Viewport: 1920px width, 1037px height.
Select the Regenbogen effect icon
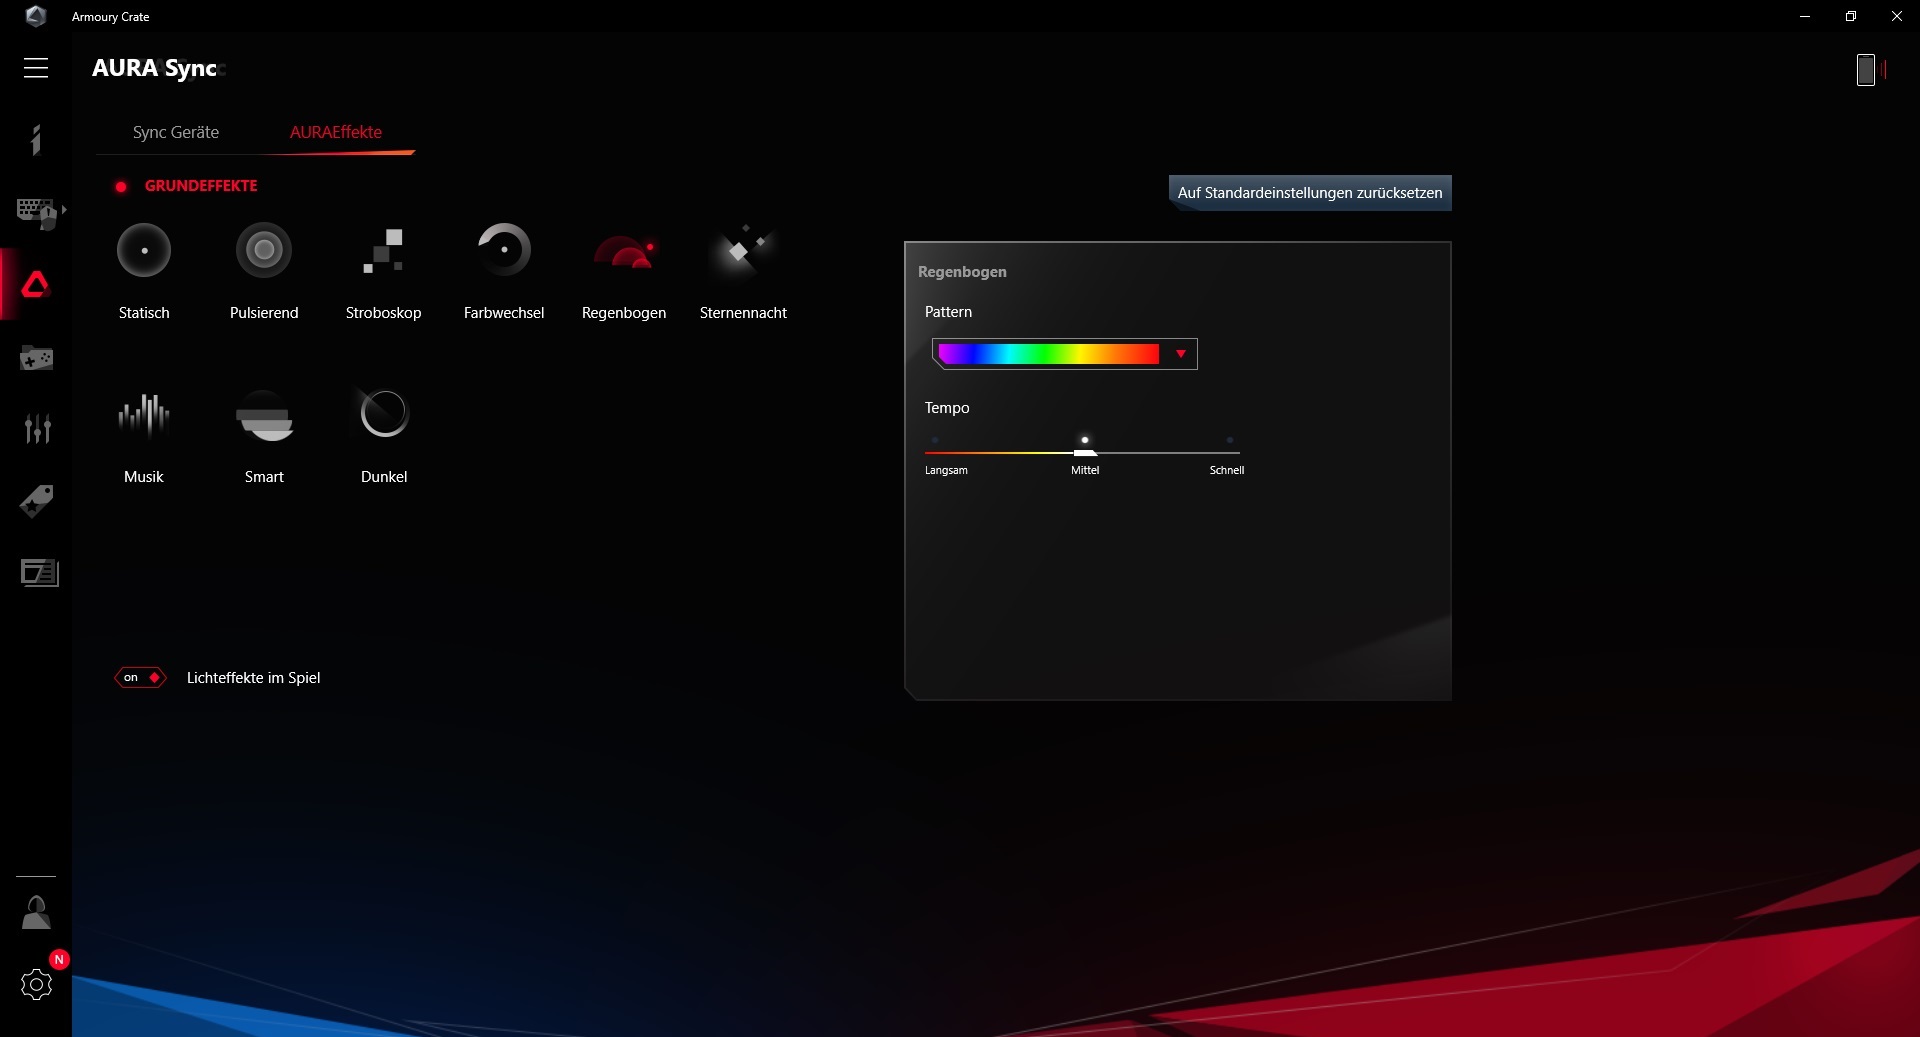click(624, 252)
